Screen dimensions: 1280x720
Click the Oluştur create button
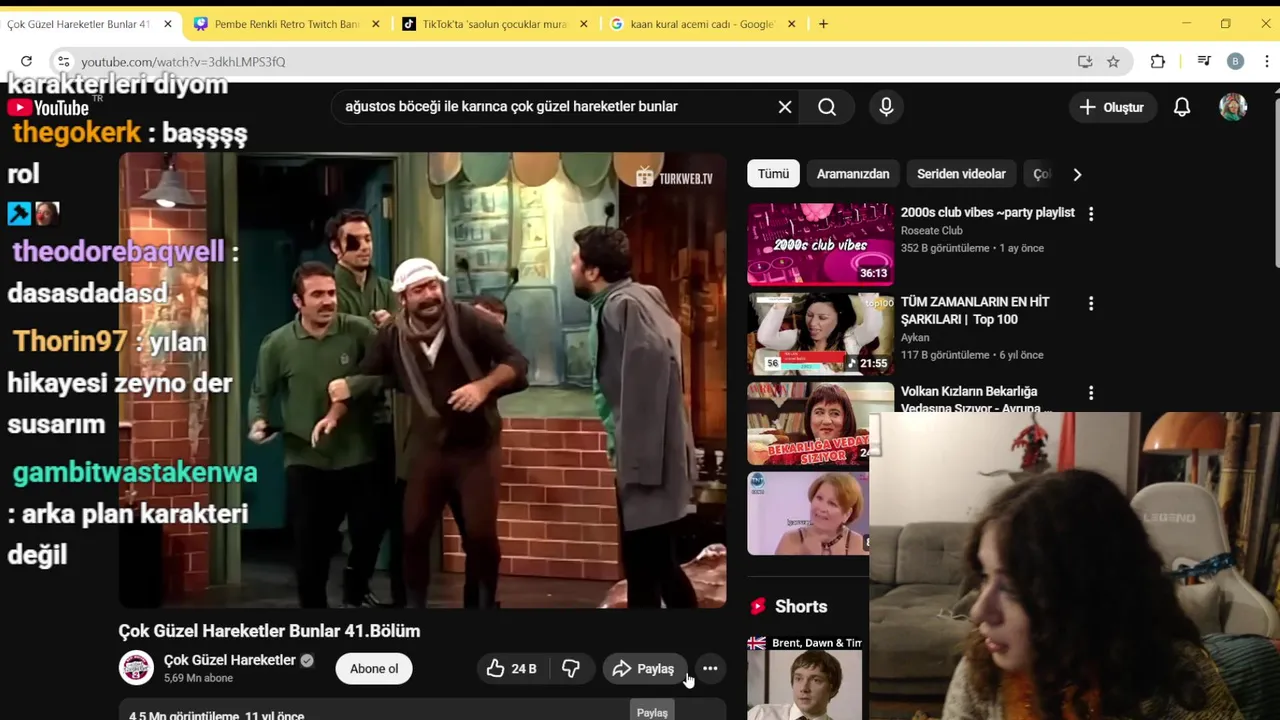coord(1112,107)
